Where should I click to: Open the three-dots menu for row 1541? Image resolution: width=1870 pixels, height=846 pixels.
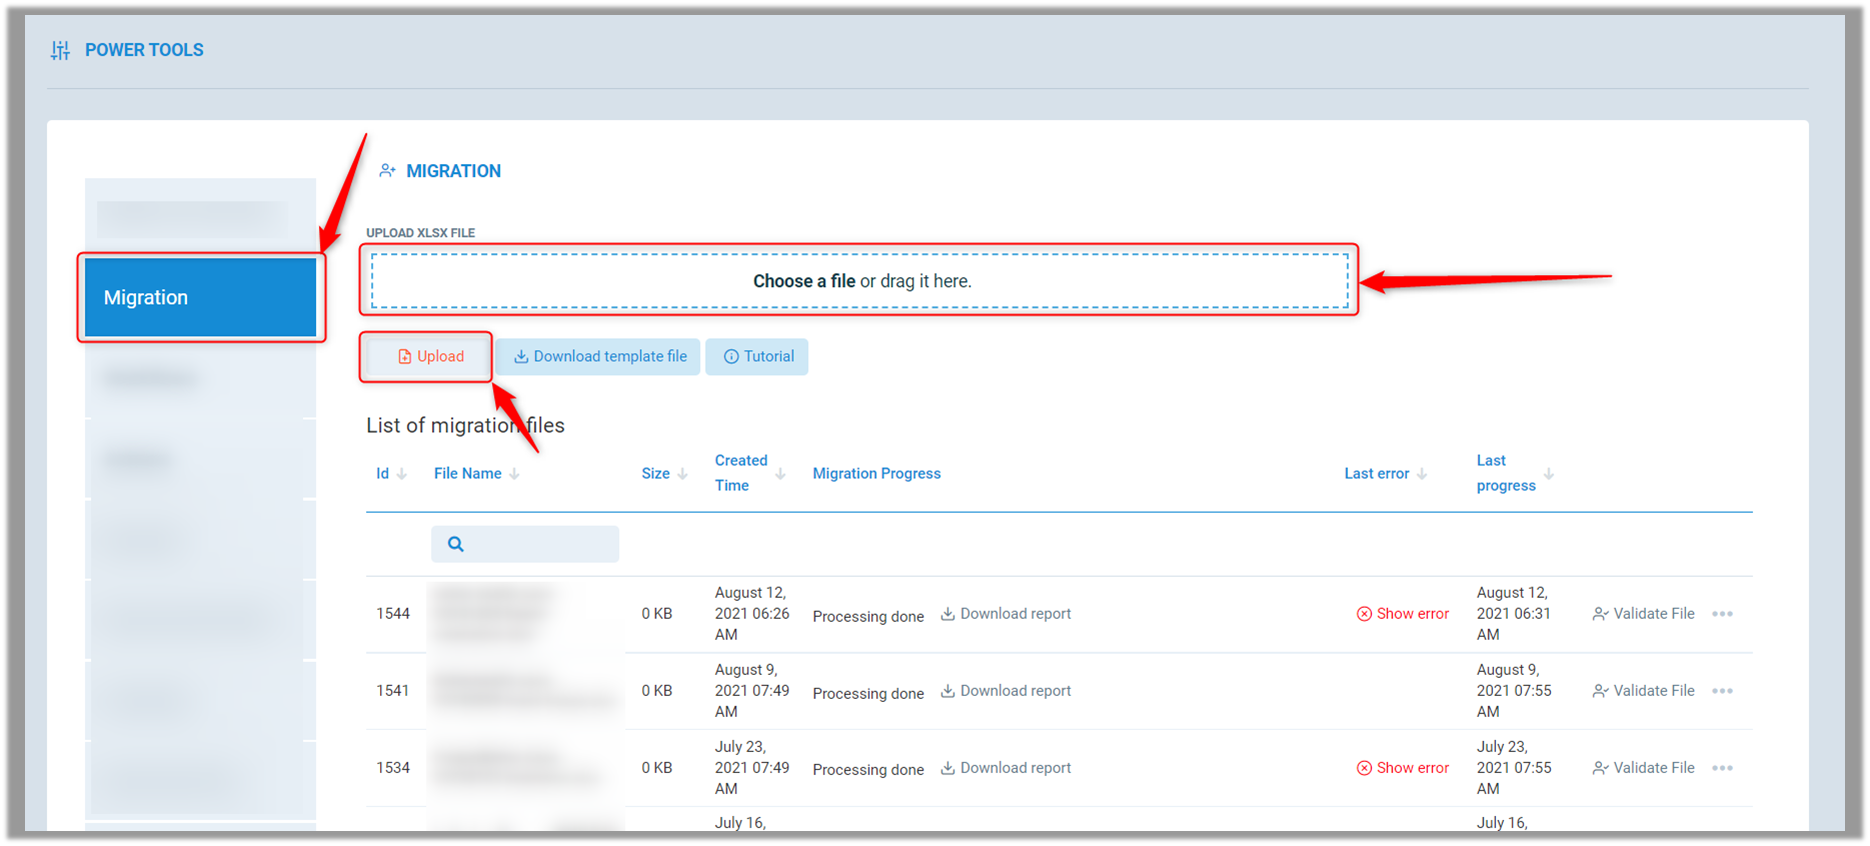[x=1722, y=691]
